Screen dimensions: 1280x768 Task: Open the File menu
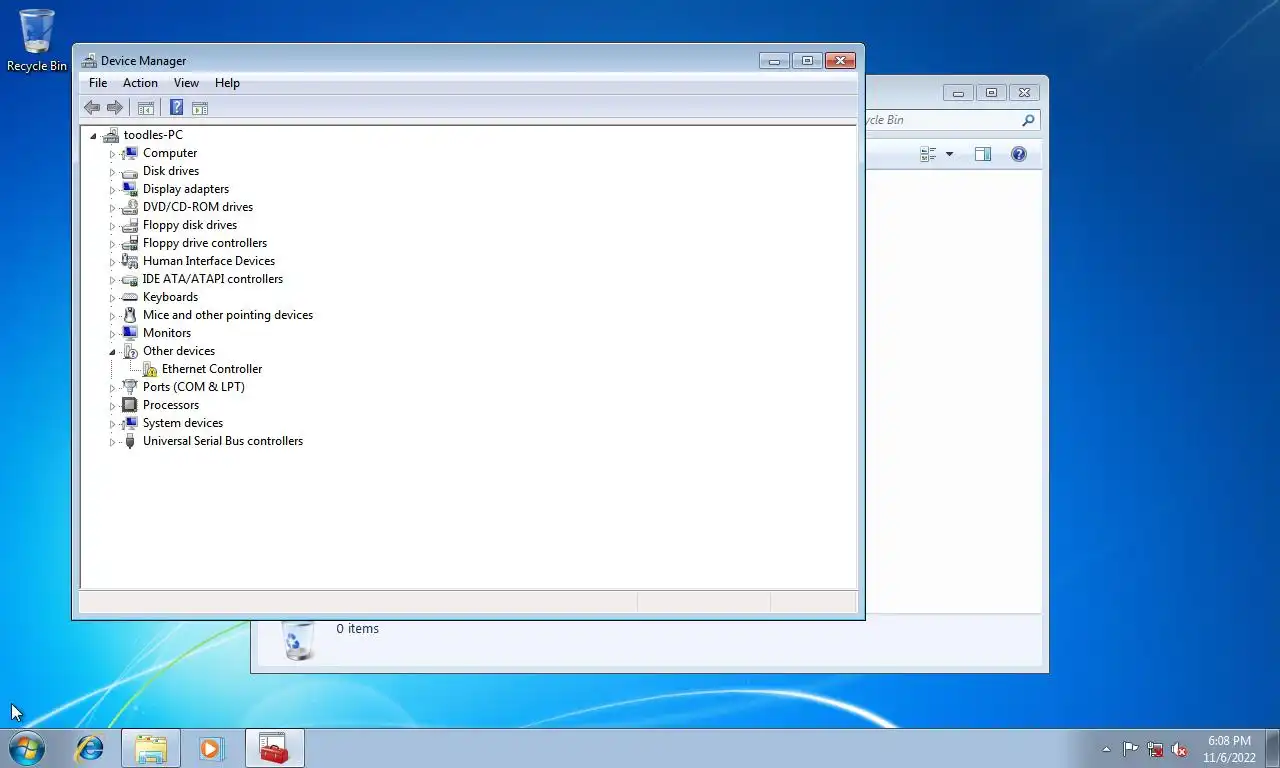tap(98, 83)
